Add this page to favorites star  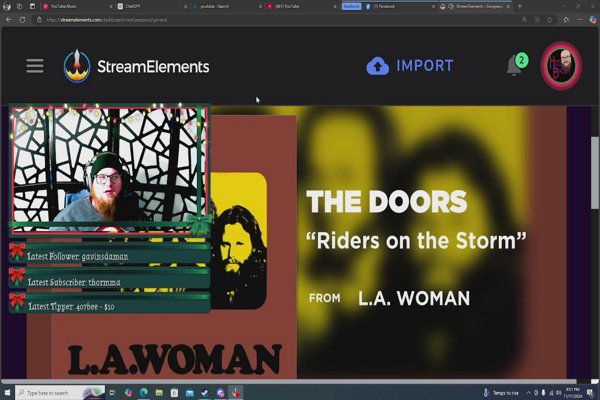pyautogui.click(x=550, y=20)
